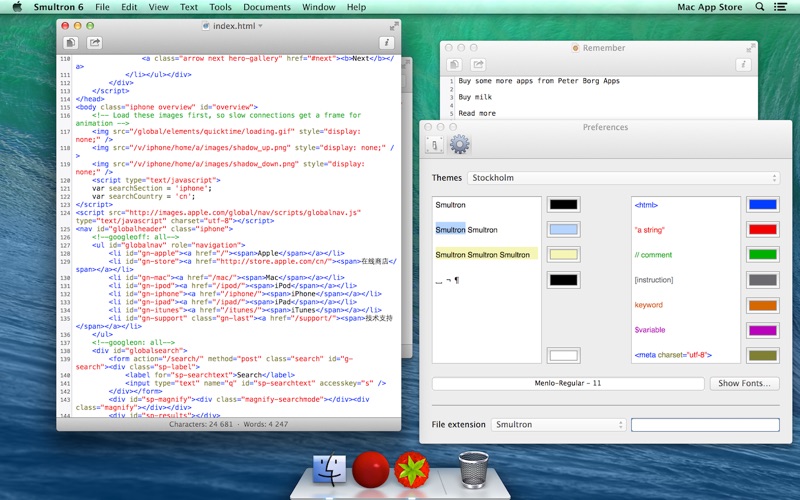Launch Smultron strawberry icon in Dock
Image resolution: width=800 pixels, height=500 pixels.
(411, 469)
